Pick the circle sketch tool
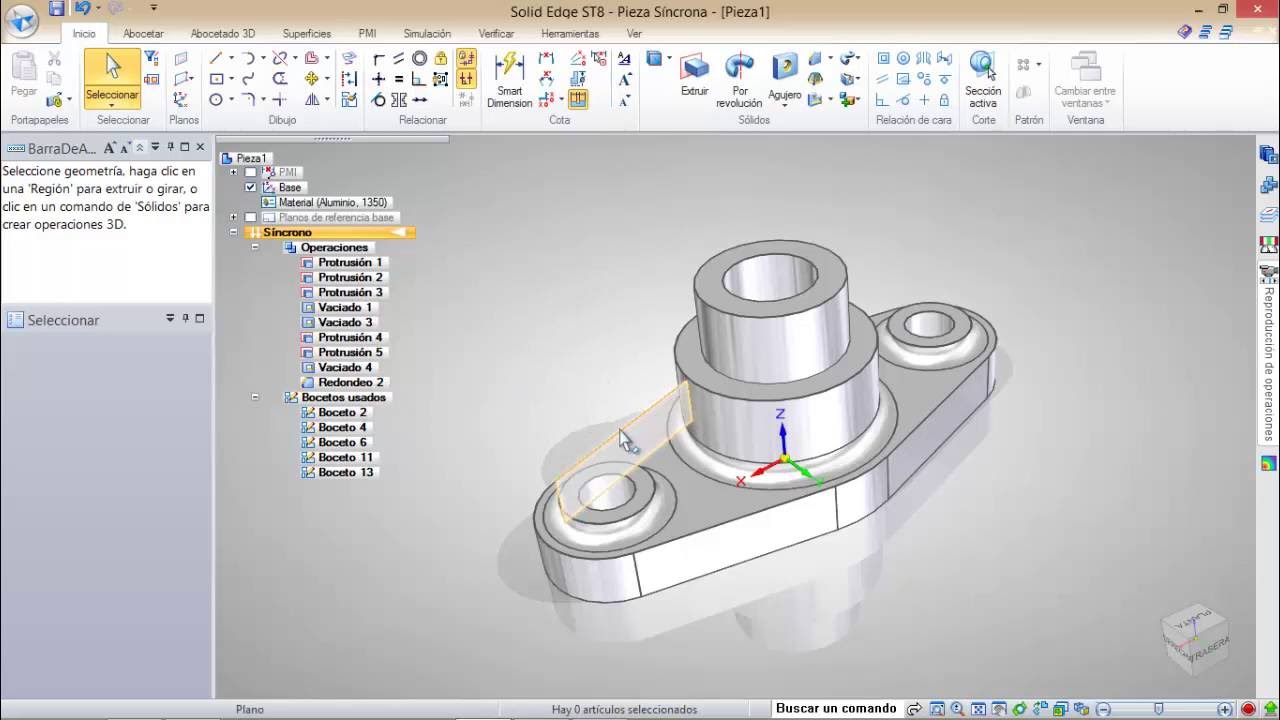Screen dimensions: 1280x720 click(x=216, y=100)
